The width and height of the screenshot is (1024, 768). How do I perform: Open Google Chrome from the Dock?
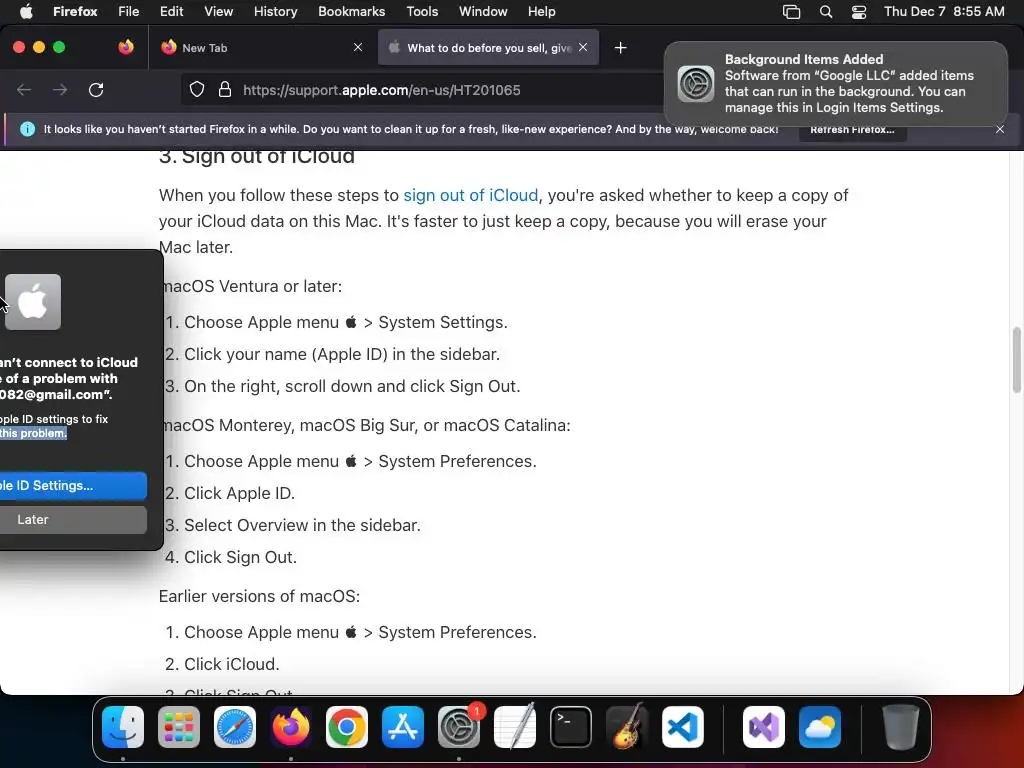[347, 727]
